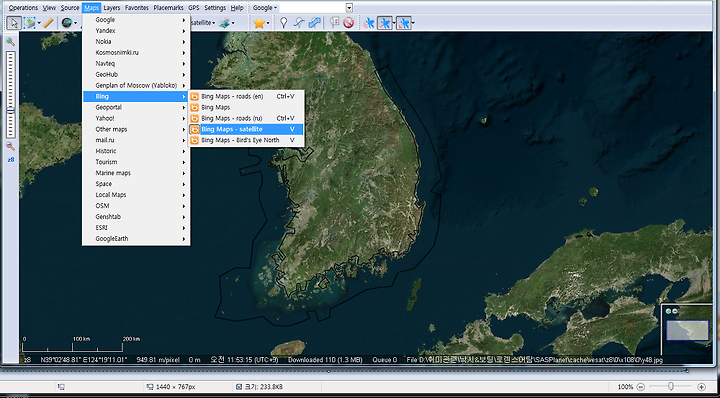Click the red hide-placemarks icon
The height and width of the screenshot is (398, 720).
[x=349, y=22]
